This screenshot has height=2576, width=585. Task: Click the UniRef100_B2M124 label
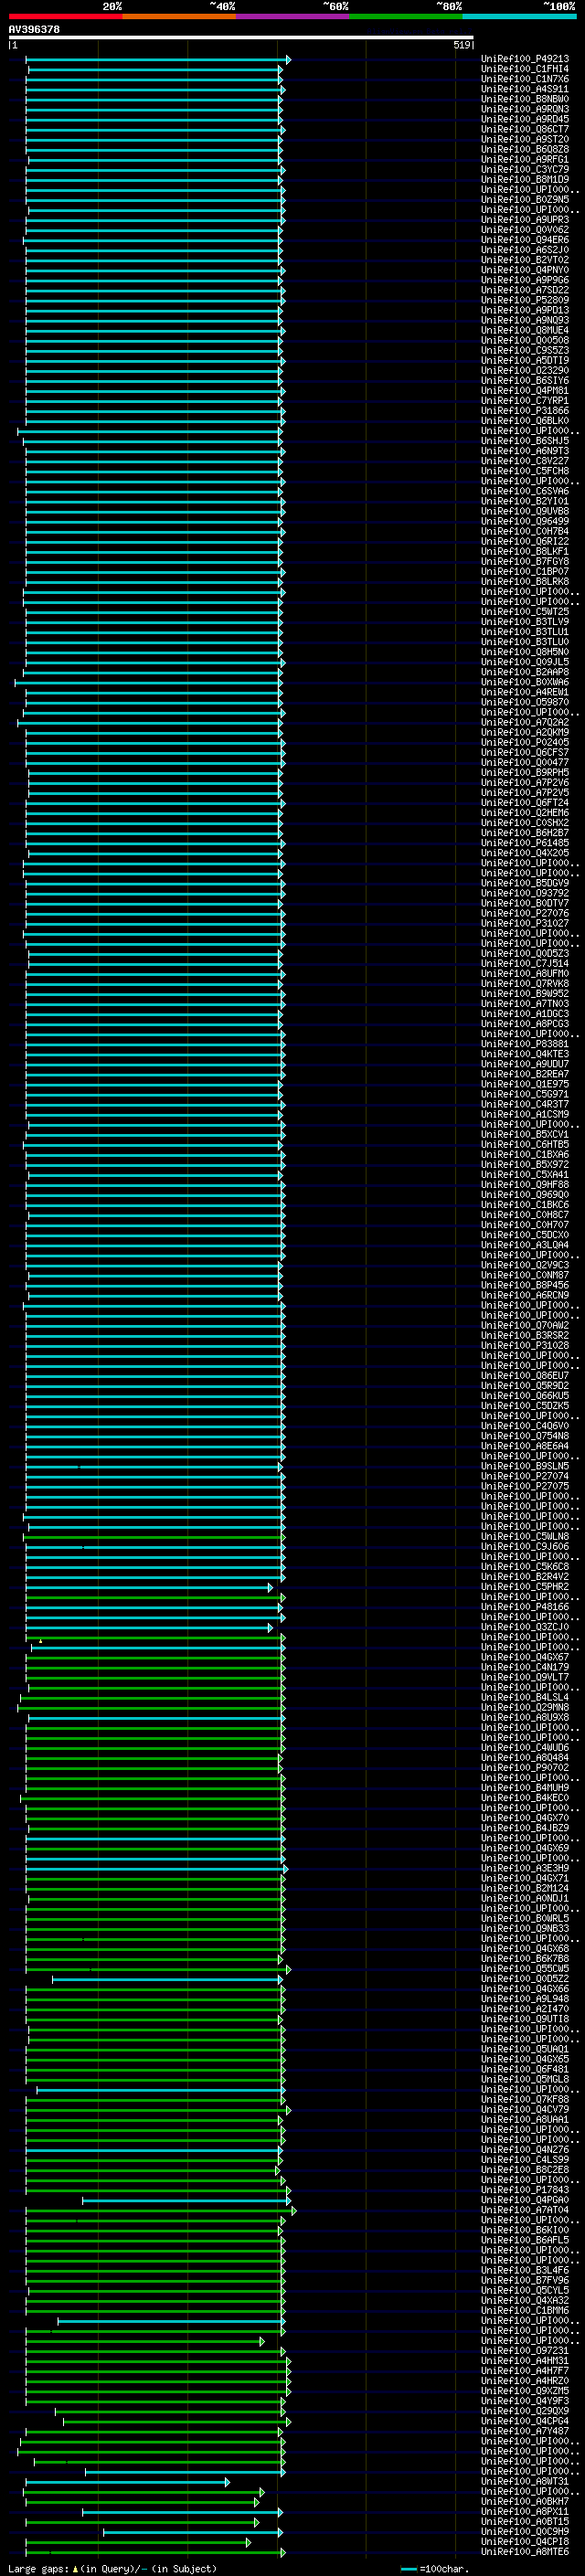tap(525, 1888)
